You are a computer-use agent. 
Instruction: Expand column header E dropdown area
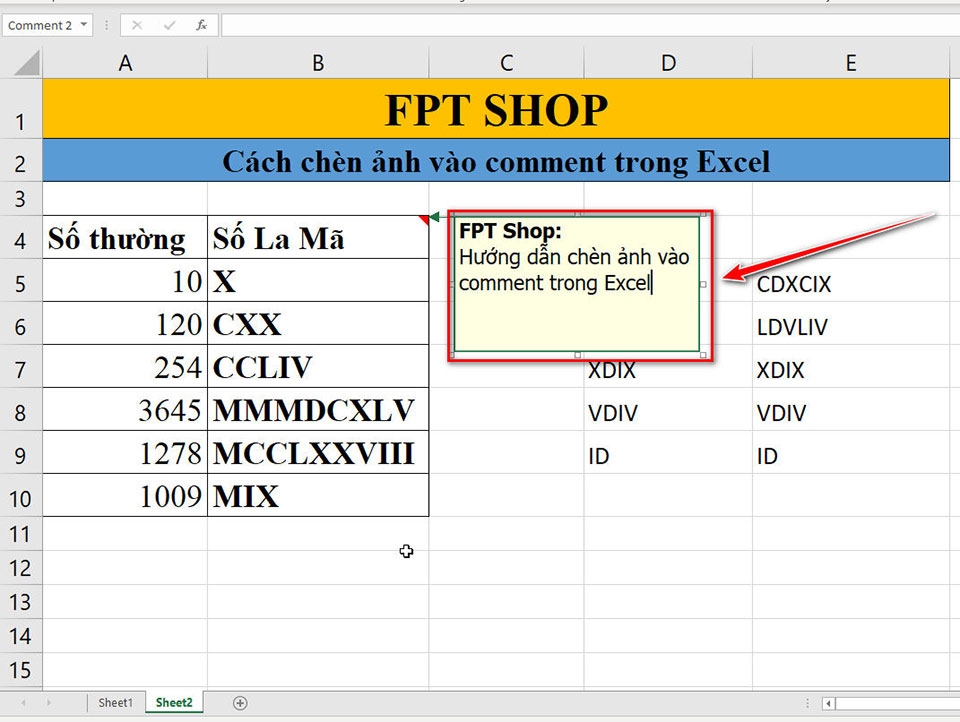click(x=850, y=62)
